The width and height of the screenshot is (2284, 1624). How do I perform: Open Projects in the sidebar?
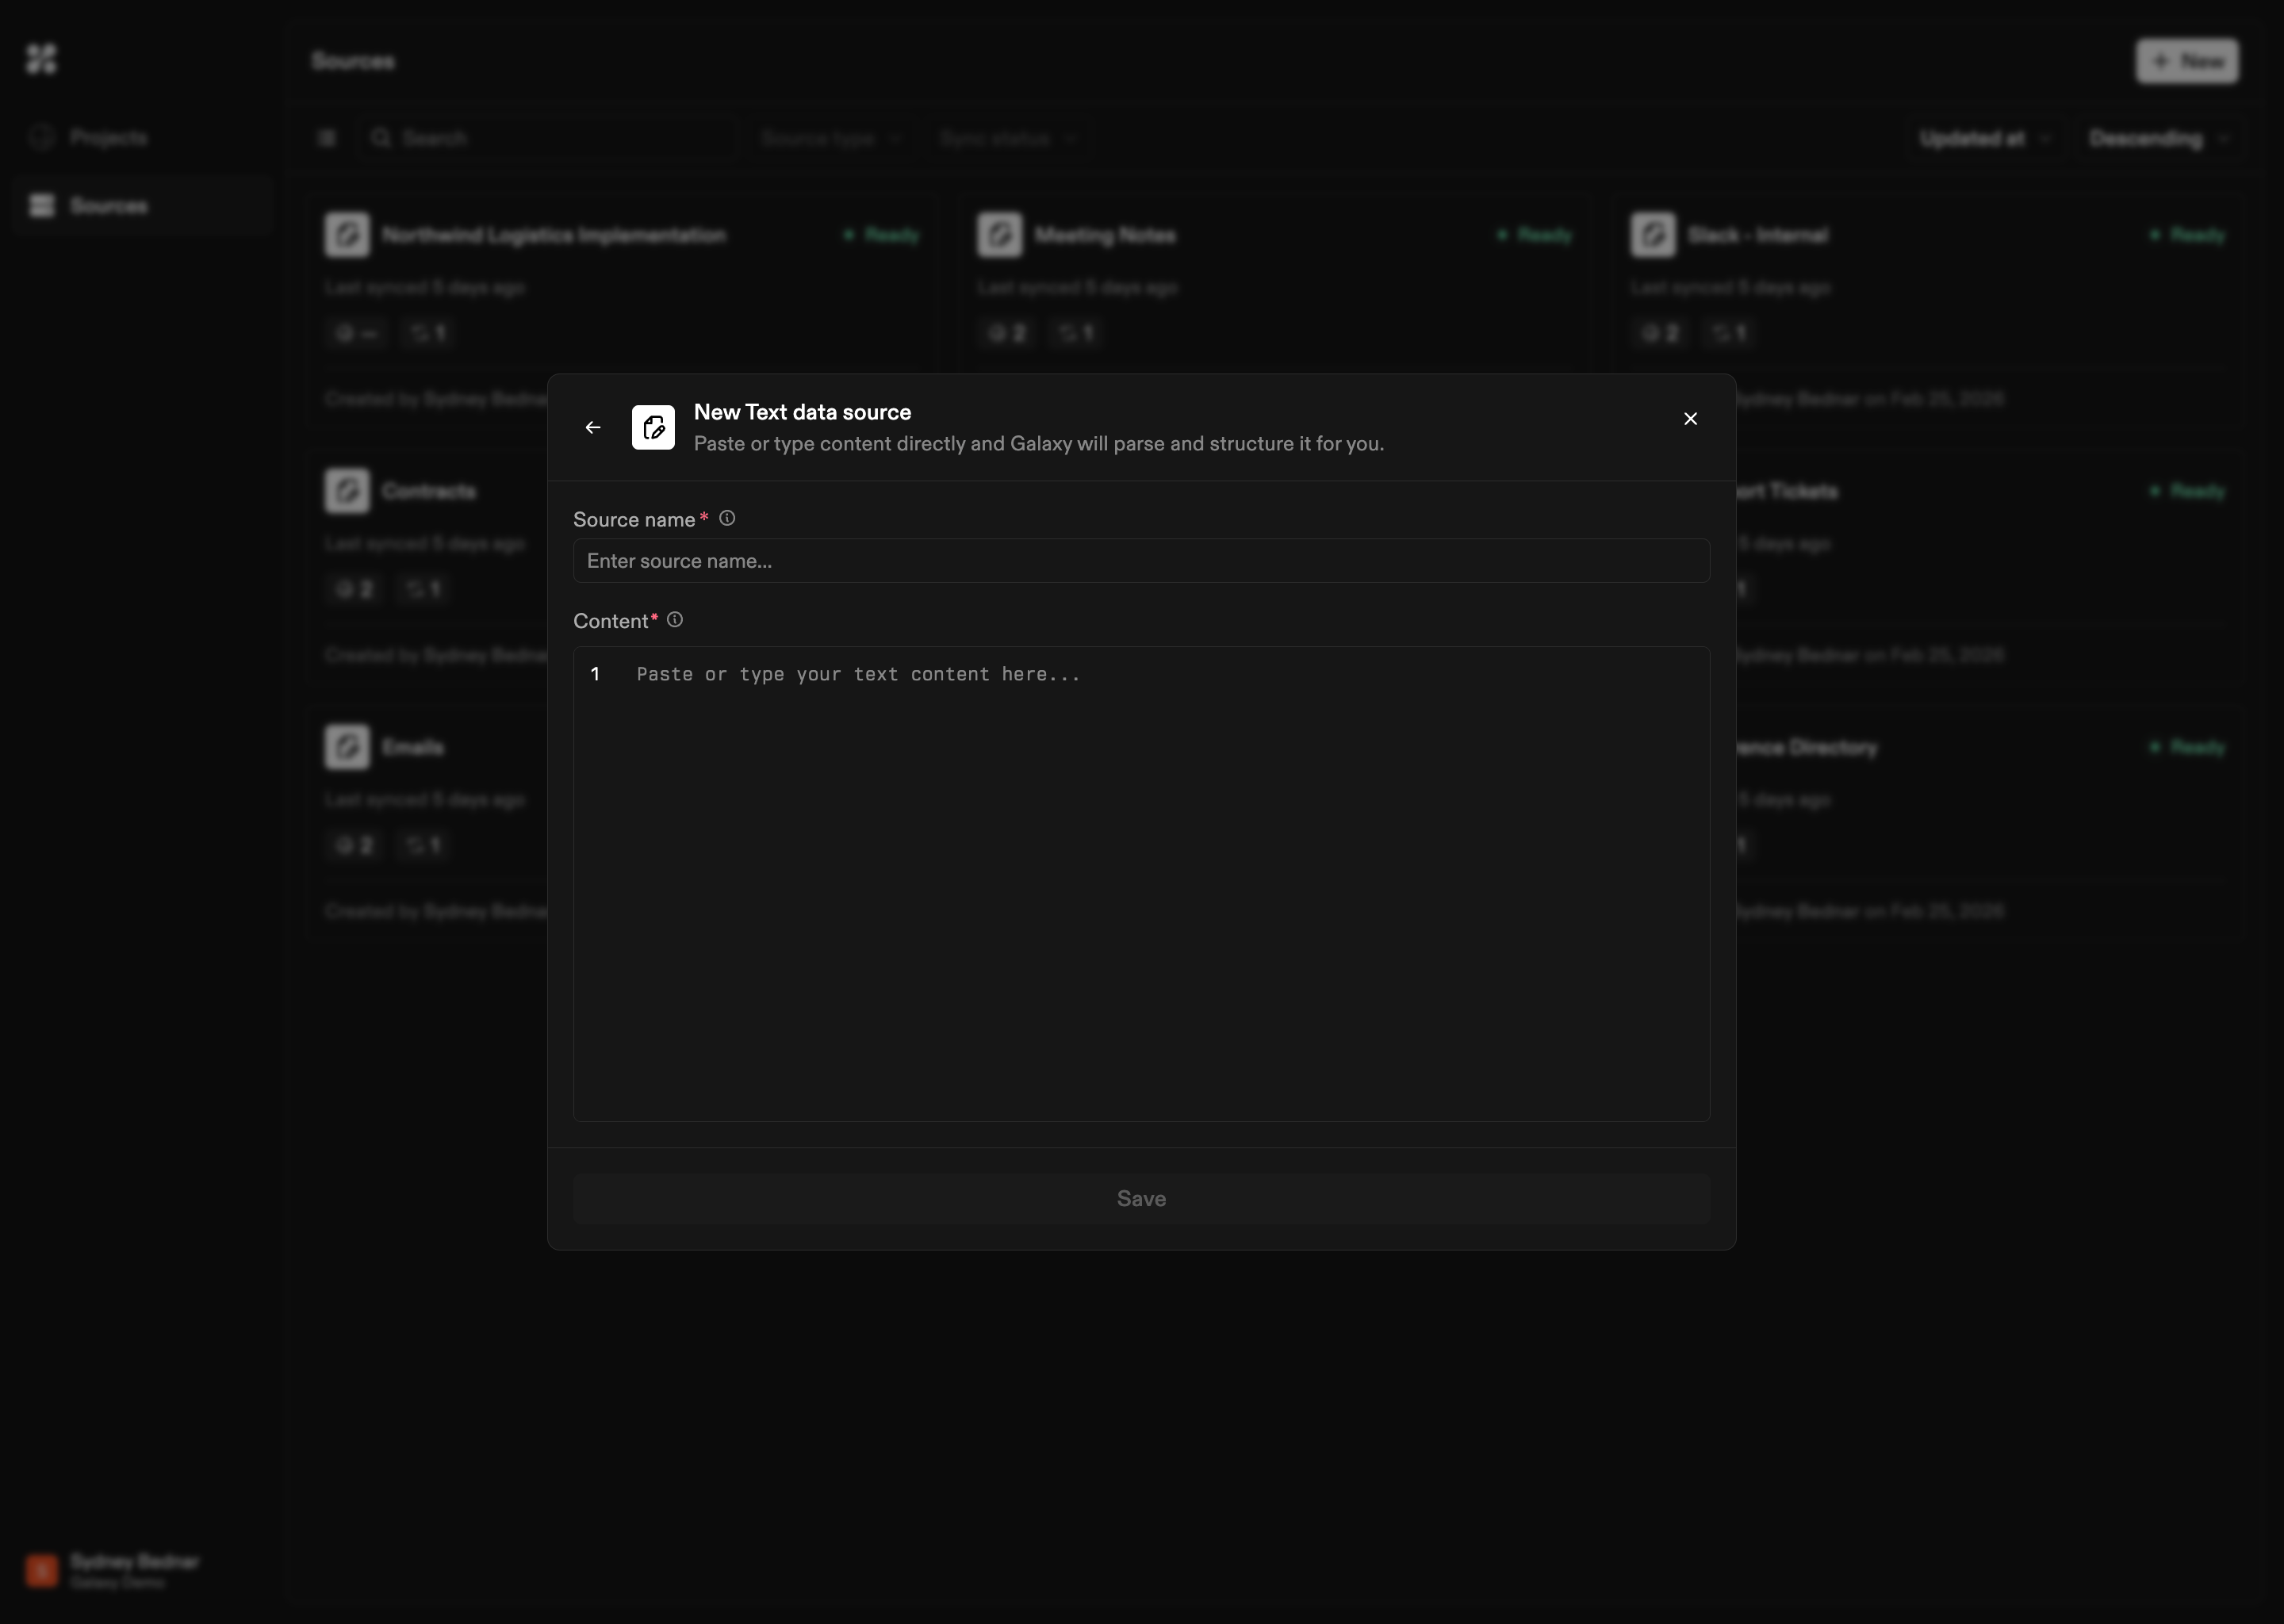(108, 137)
